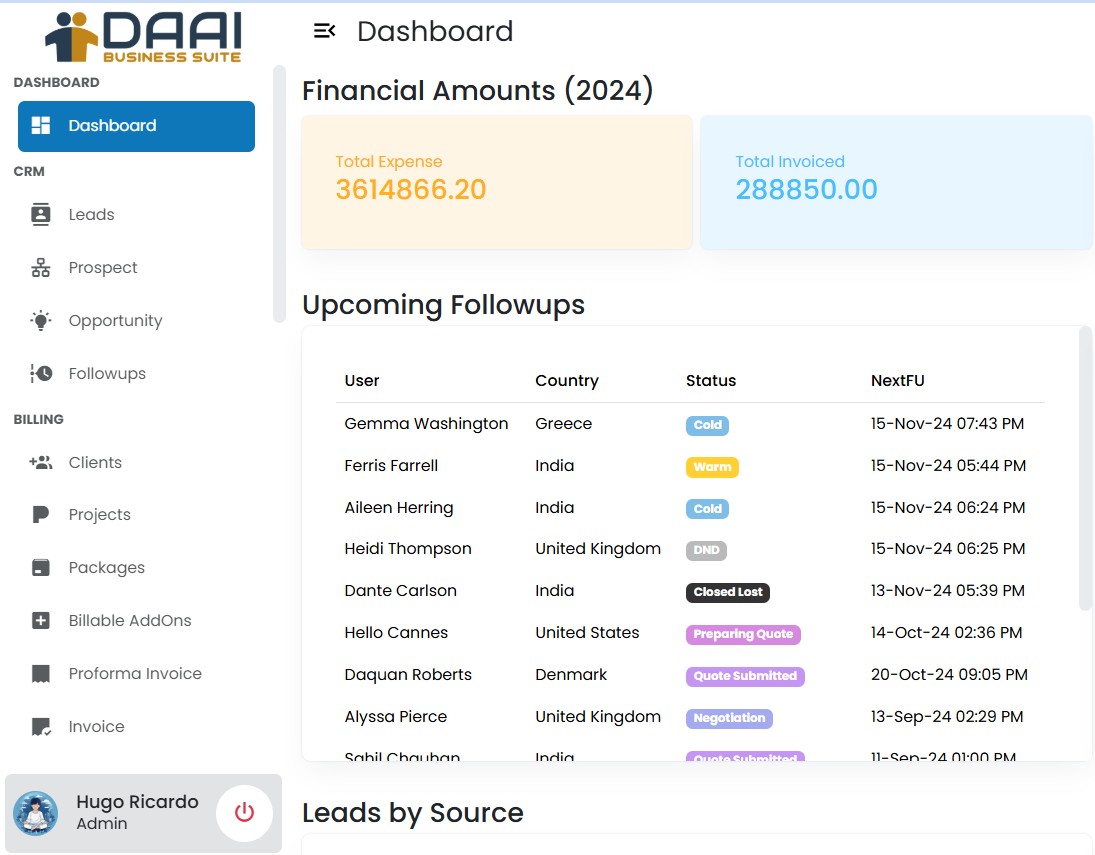This screenshot has width=1095, height=855.
Task: Open the Total Invoiced card
Action: click(895, 182)
